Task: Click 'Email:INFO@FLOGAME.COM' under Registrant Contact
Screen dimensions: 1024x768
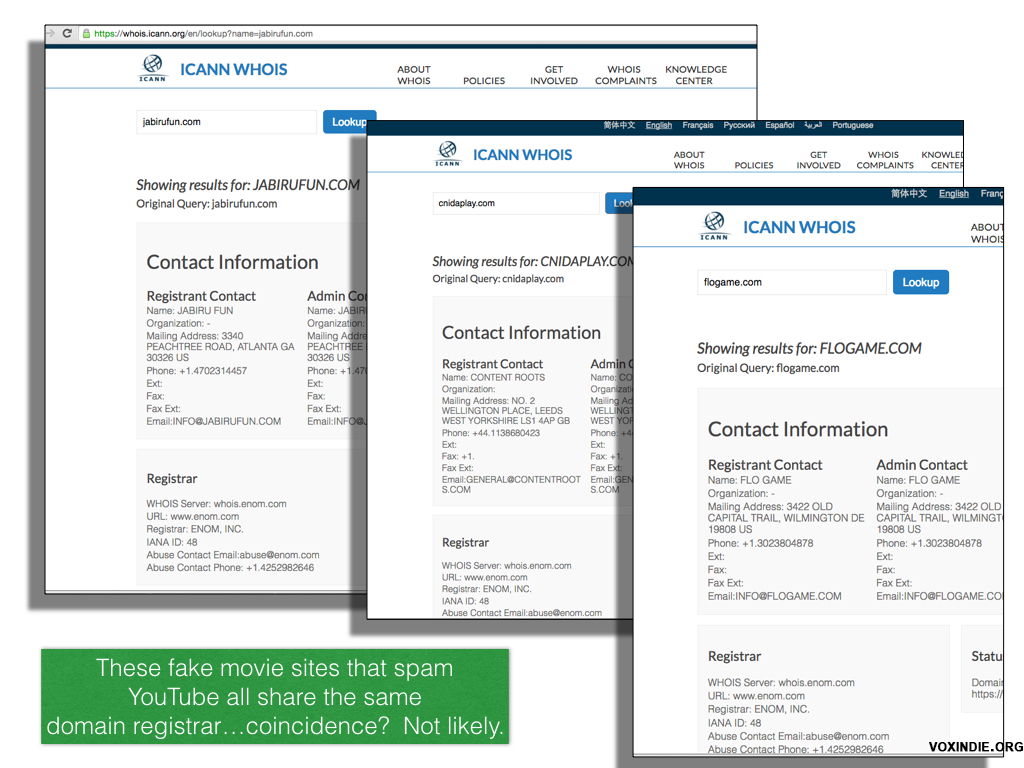Action: click(x=775, y=597)
